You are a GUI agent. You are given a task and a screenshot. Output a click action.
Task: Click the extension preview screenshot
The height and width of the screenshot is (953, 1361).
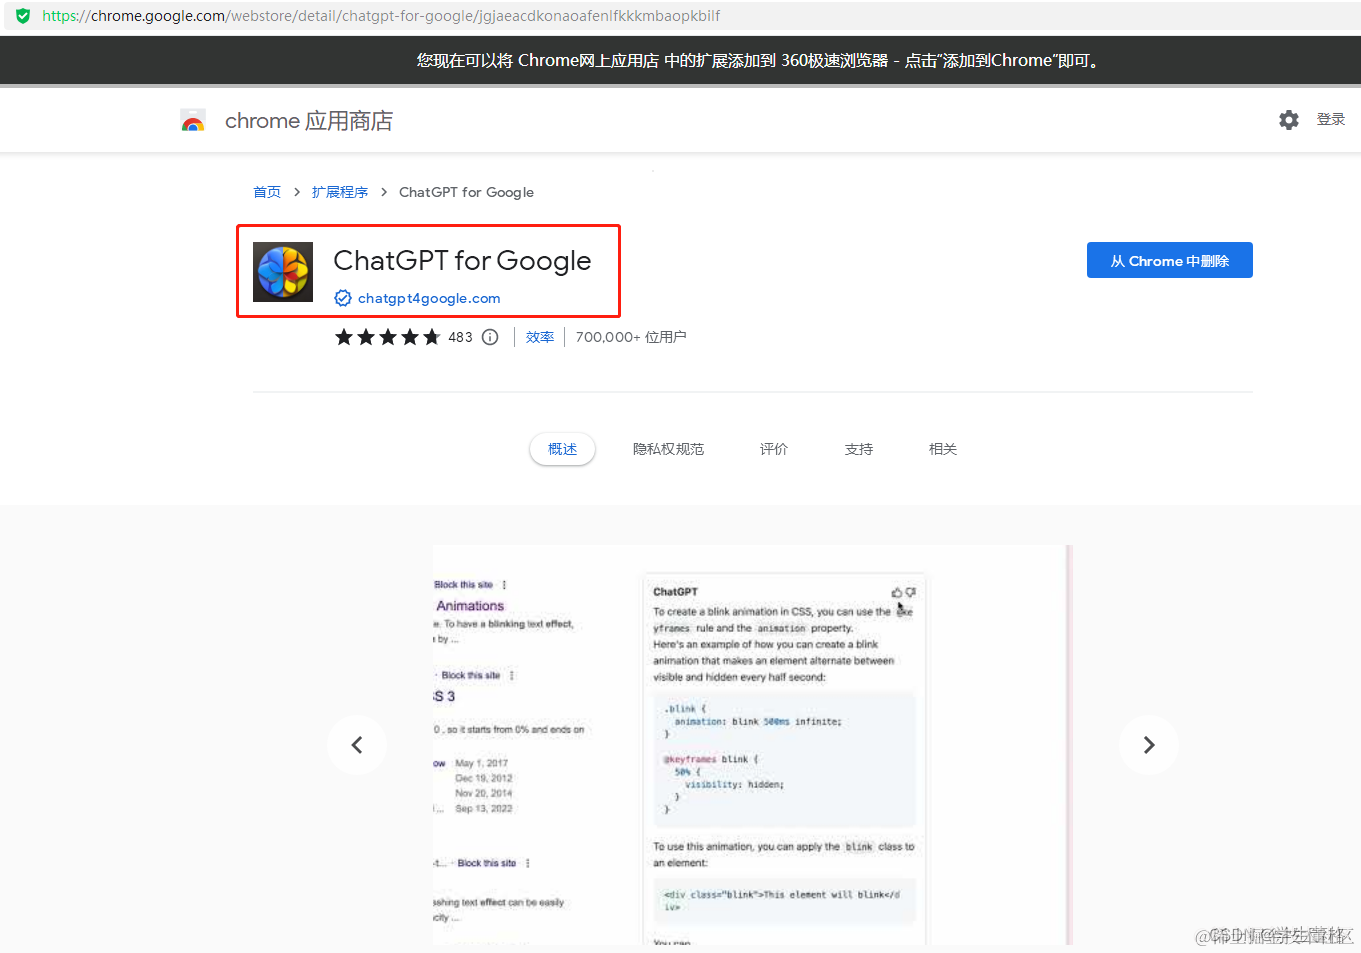pyautogui.click(x=752, y=745)
